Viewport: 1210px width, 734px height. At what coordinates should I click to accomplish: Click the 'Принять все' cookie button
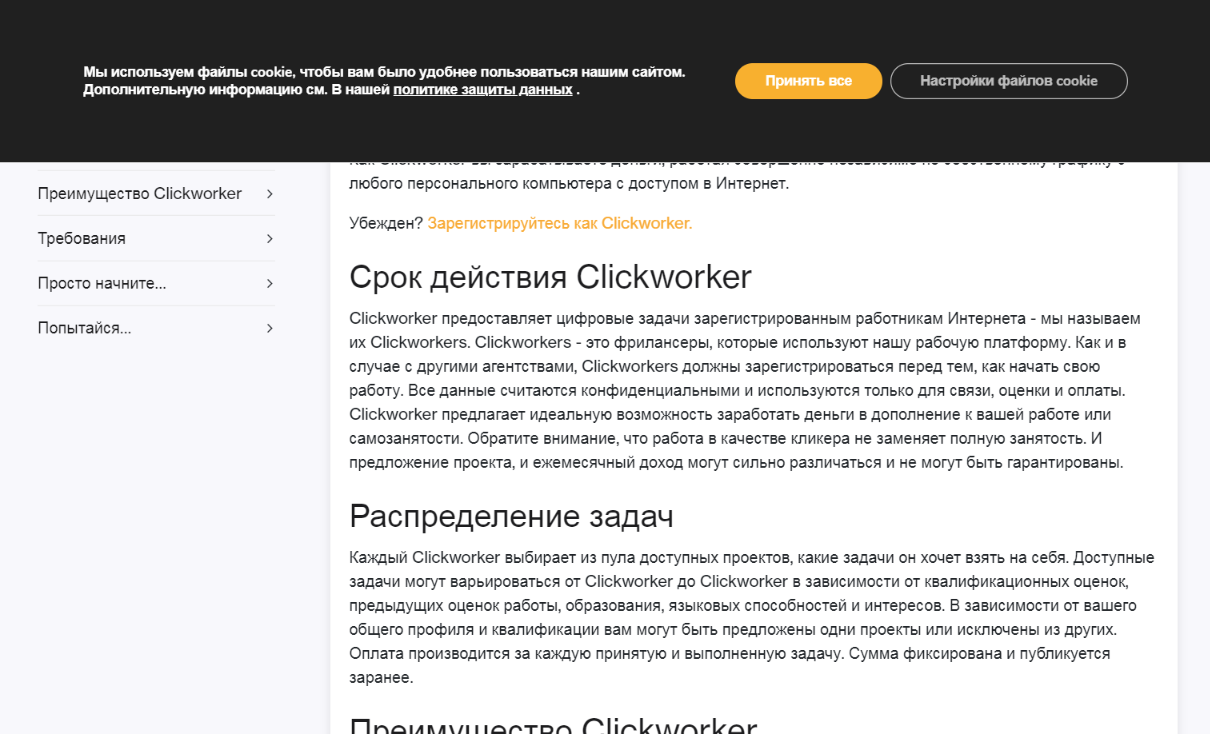808,81
